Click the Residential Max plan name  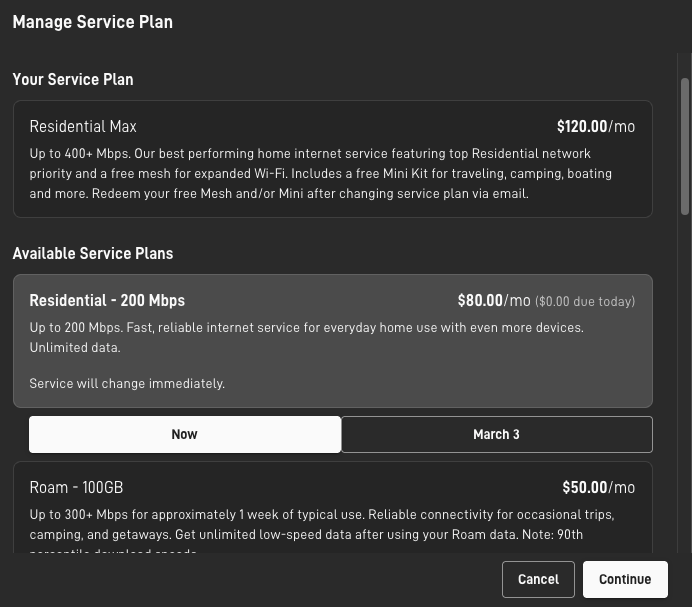click(83, 126)
